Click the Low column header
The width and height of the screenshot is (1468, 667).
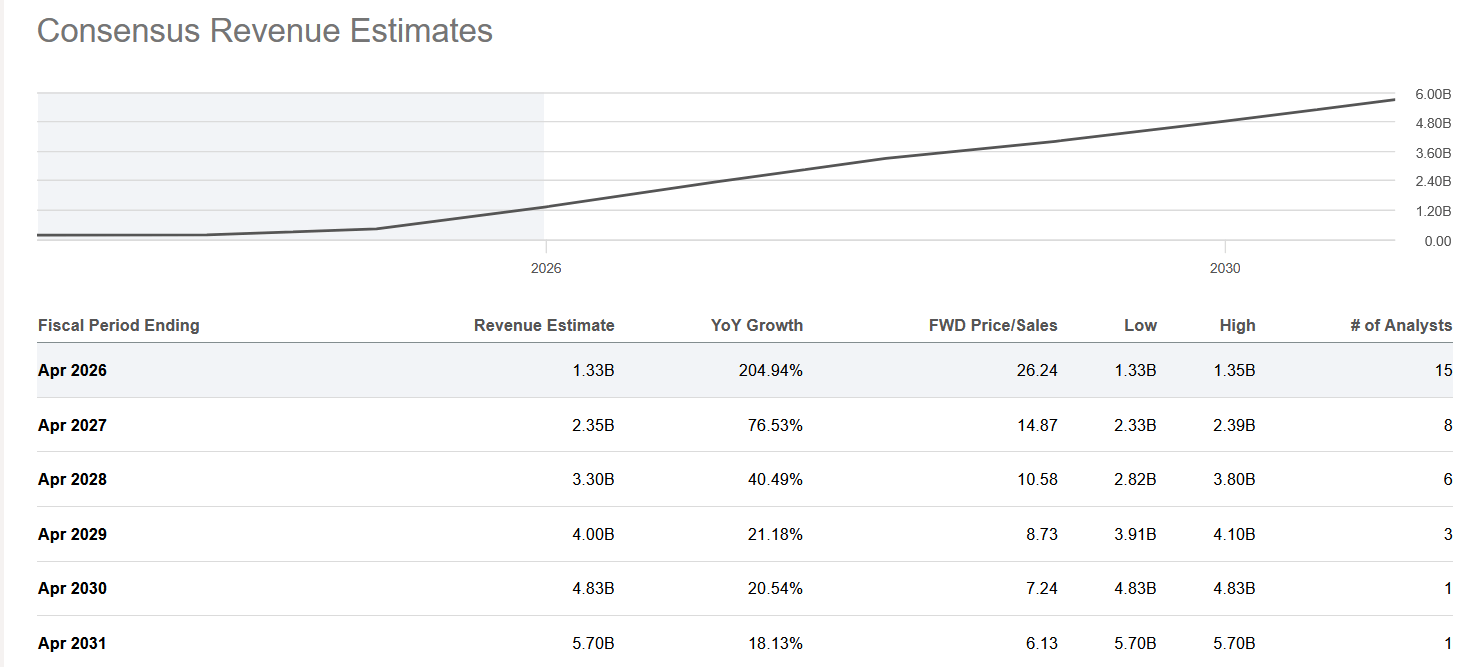coord(1140,325)
